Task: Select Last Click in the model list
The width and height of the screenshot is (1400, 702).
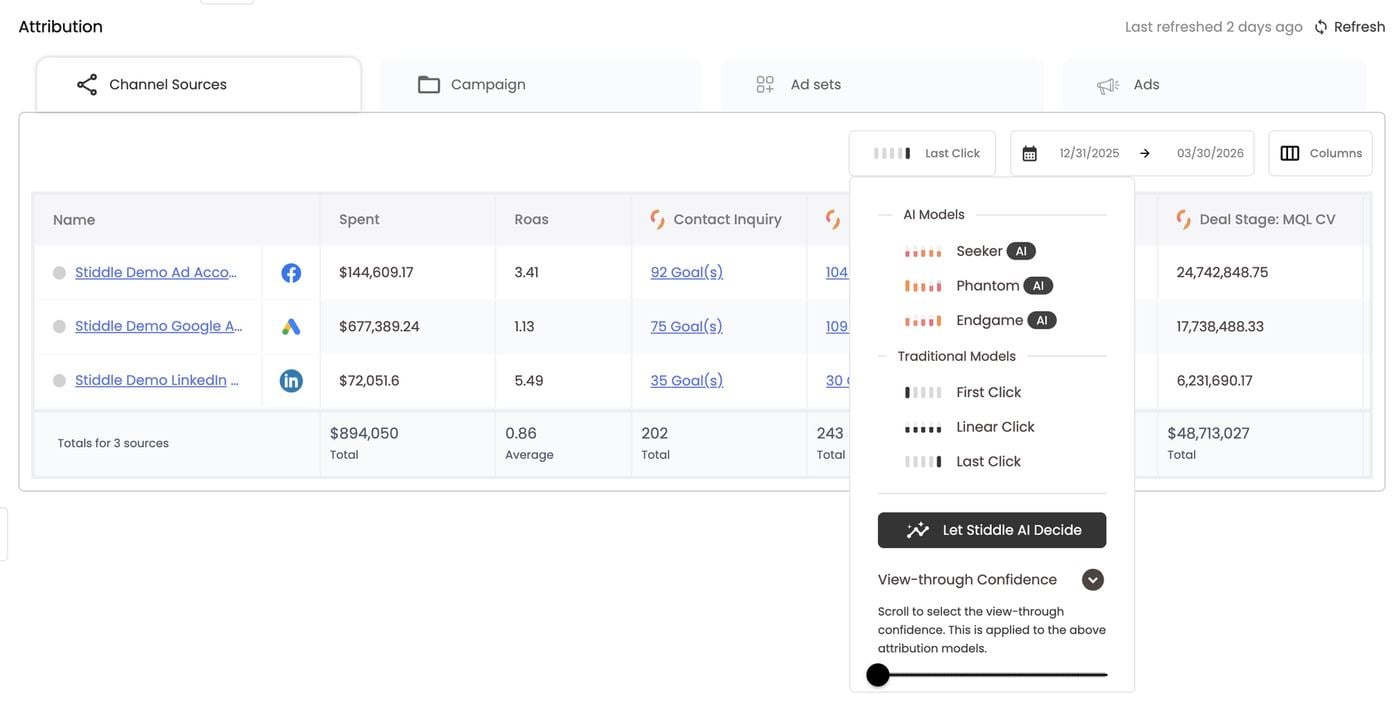Action: (x=988, y=462)
